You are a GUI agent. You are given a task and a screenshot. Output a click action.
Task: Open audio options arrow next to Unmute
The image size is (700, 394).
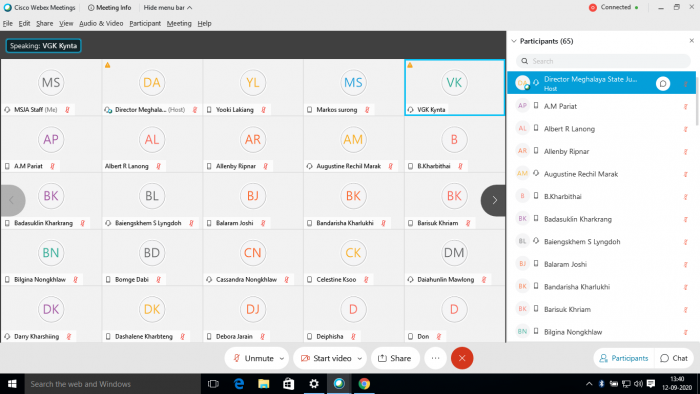coord(282,358)
